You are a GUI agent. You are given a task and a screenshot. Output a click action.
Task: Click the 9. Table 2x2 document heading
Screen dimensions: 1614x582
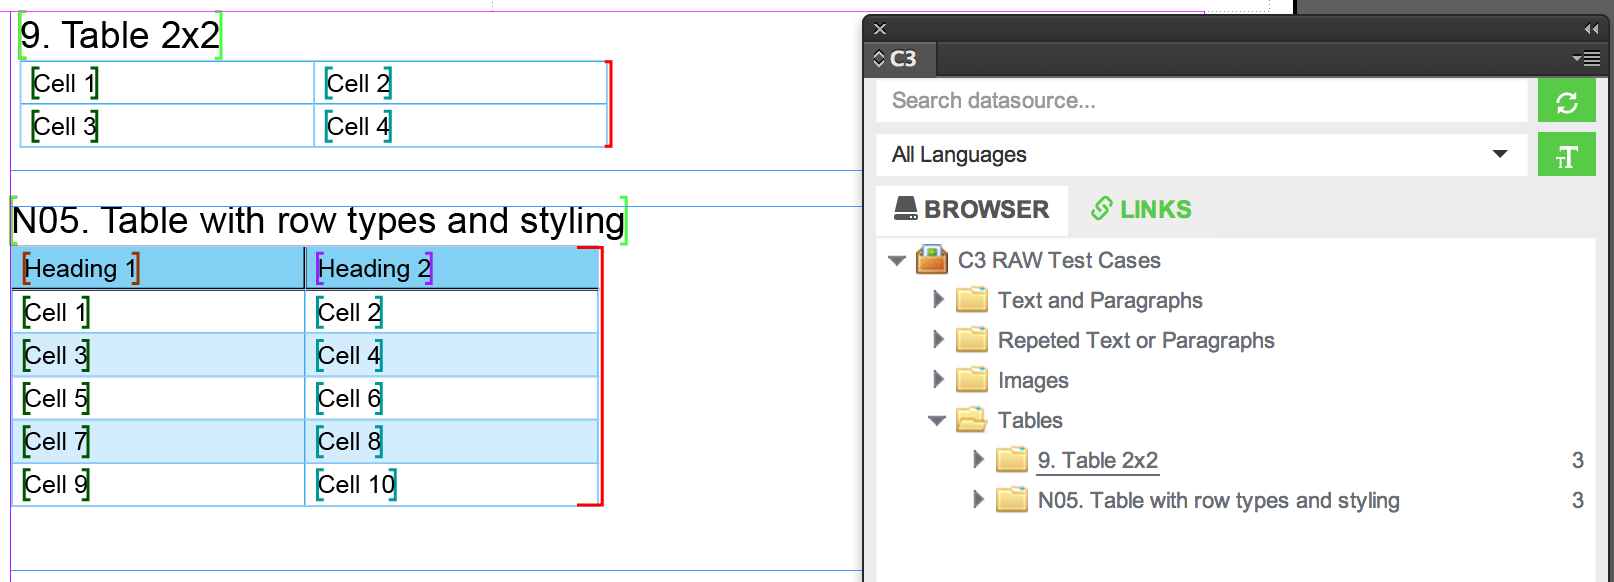pos(120,35)
